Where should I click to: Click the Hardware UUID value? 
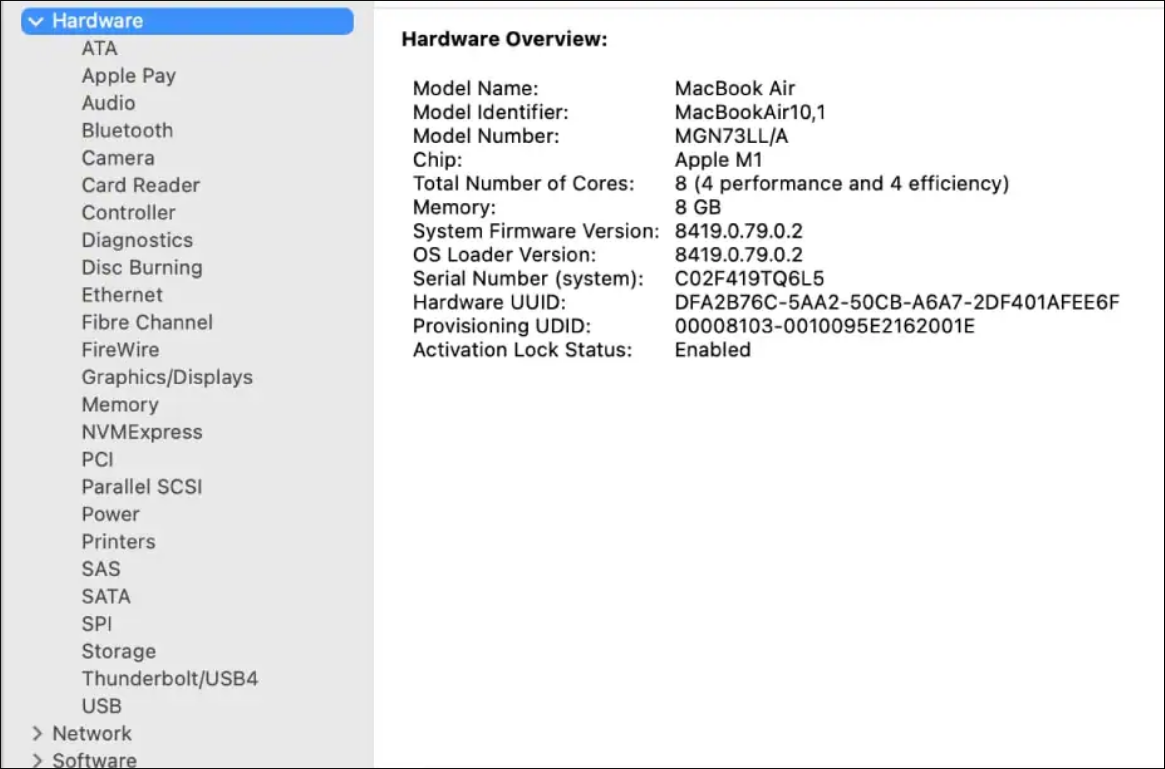pos(897,302)
